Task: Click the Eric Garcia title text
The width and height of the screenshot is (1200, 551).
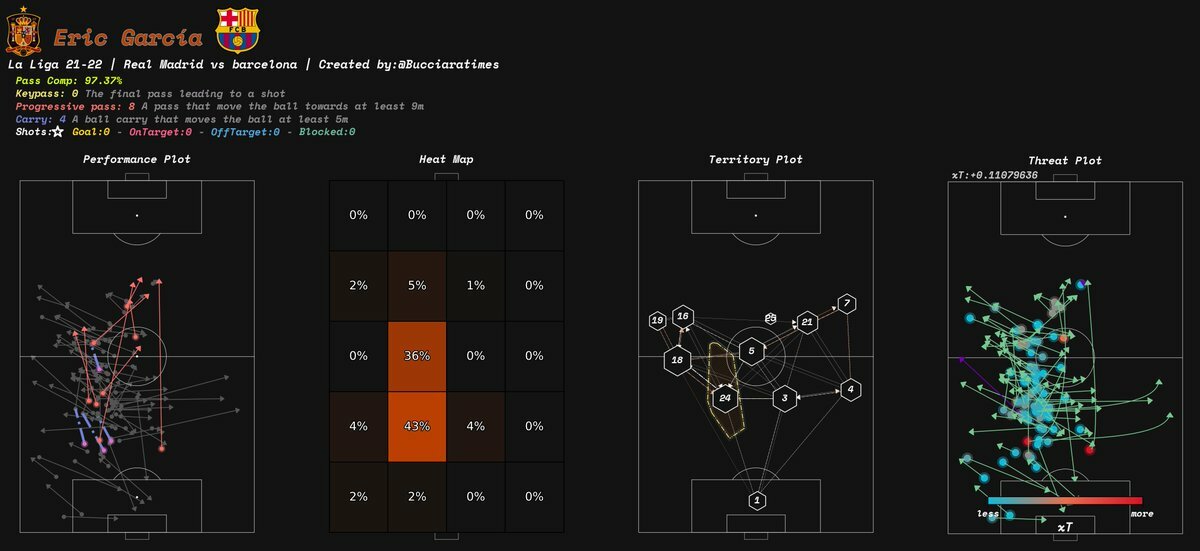Action: click(x=127, y=38)
